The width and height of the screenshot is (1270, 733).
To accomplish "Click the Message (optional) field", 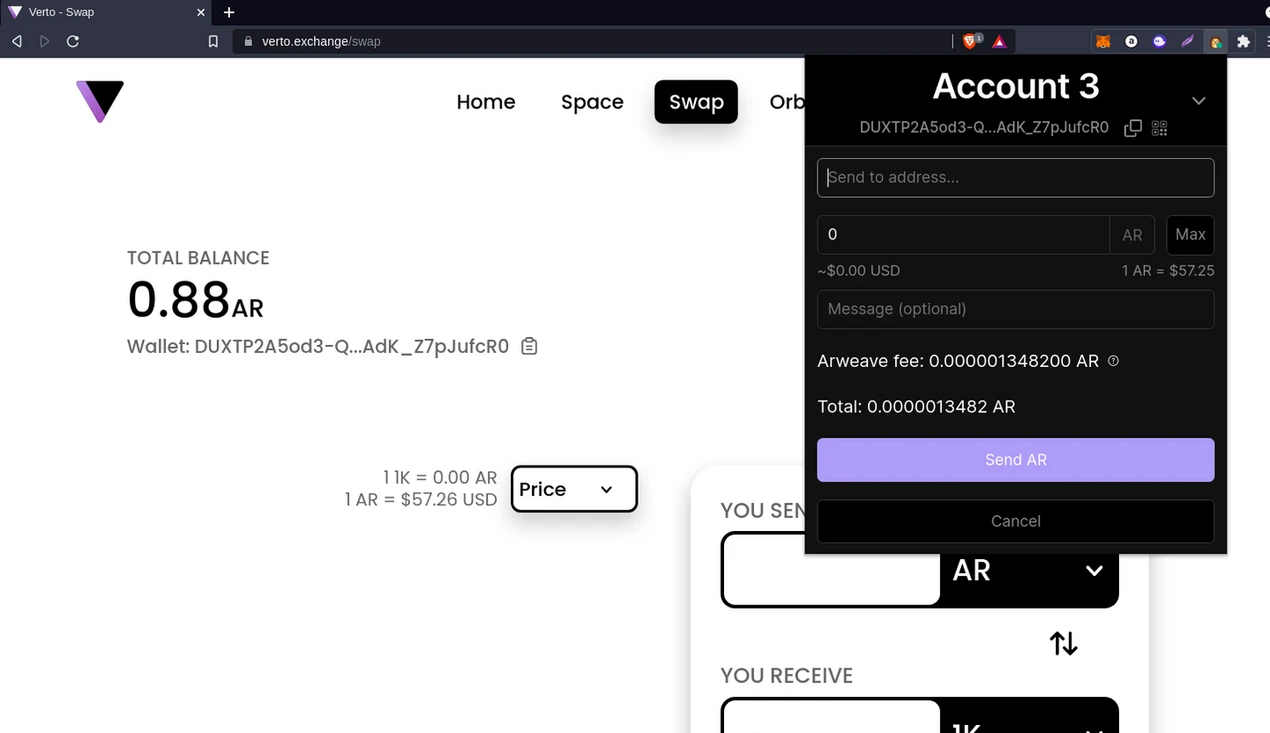I will click(x=1015, y=309).
